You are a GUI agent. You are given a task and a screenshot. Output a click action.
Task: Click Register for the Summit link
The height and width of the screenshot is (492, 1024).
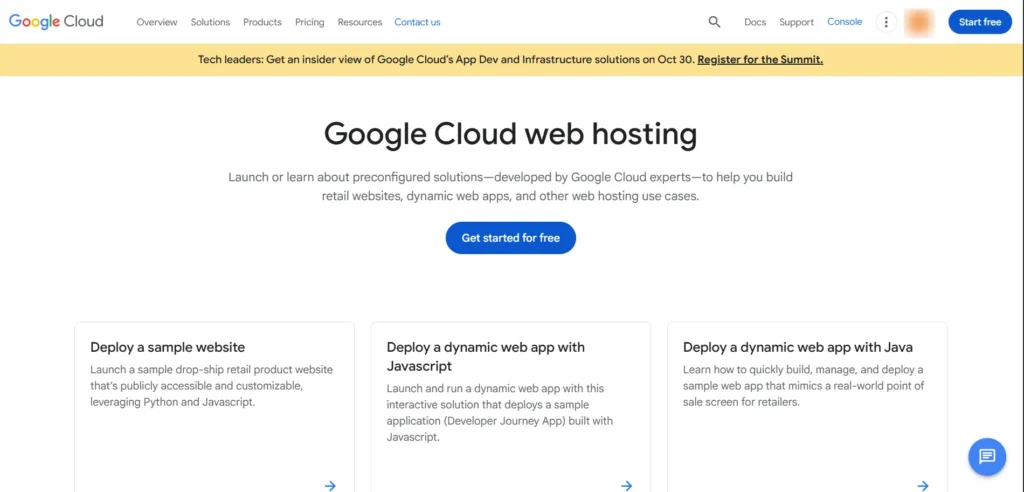pyautogui.click(x=760, y=59)
